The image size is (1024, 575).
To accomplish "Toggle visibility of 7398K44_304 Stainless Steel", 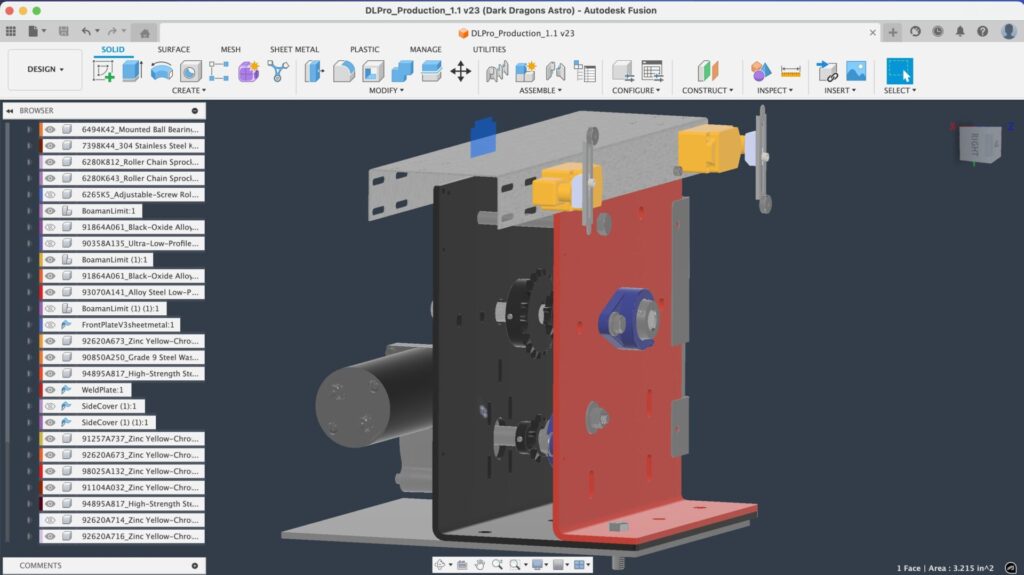I will (50, 146).
